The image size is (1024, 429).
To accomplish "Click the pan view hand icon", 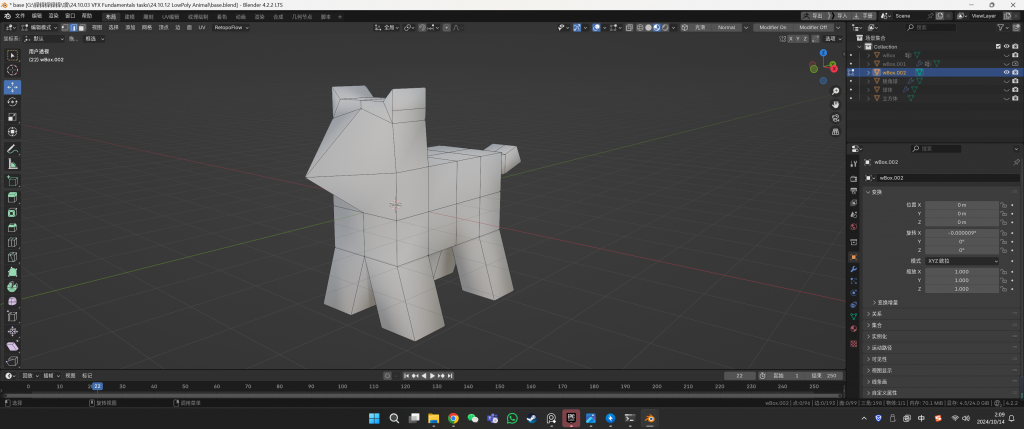I will pyautogui.click(x=836, y=104).
